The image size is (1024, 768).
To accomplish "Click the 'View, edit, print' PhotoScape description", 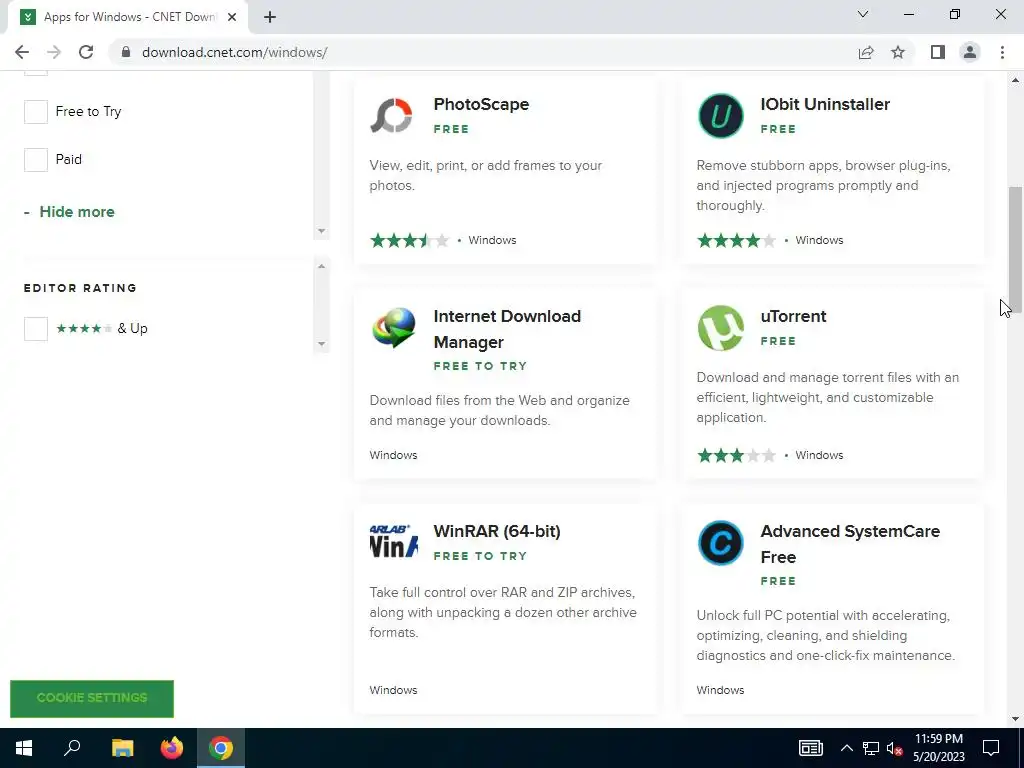I will [486, 175].
